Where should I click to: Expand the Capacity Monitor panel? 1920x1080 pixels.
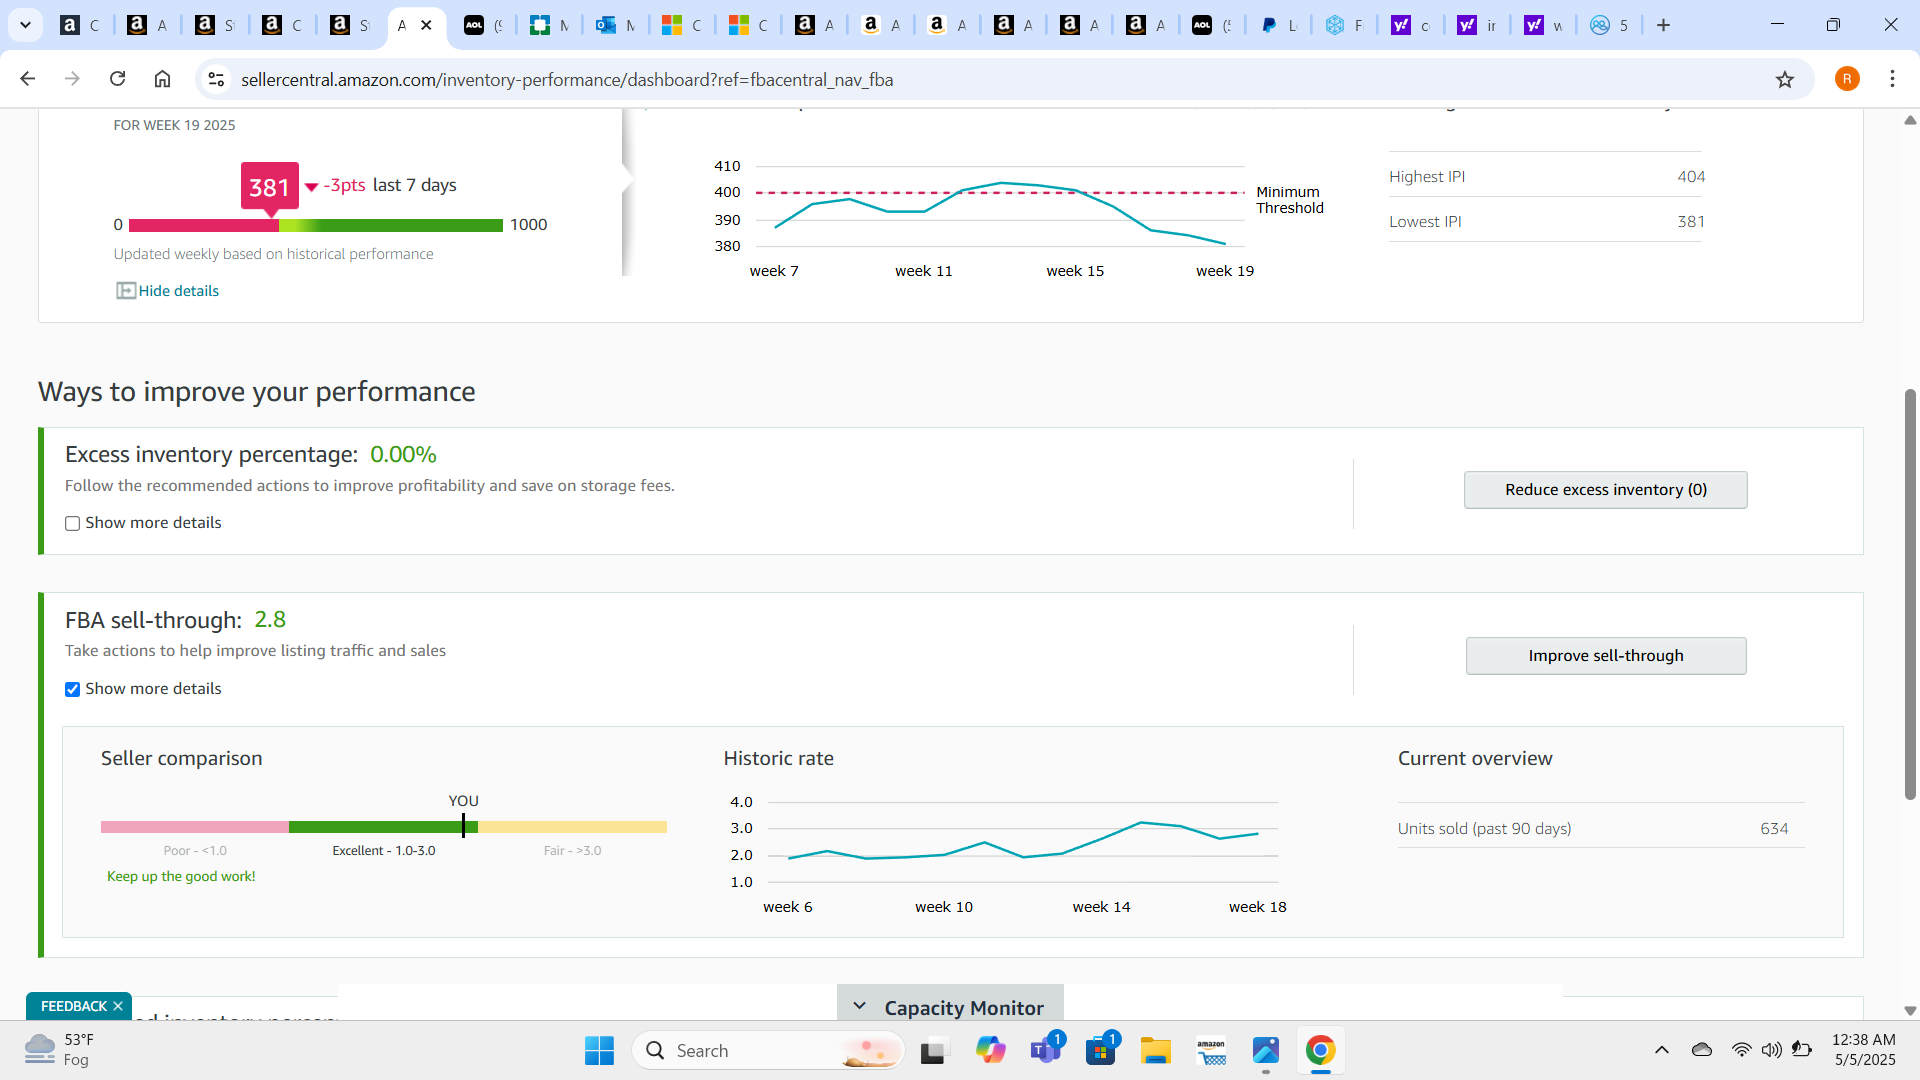click(x=950, y=1007)
